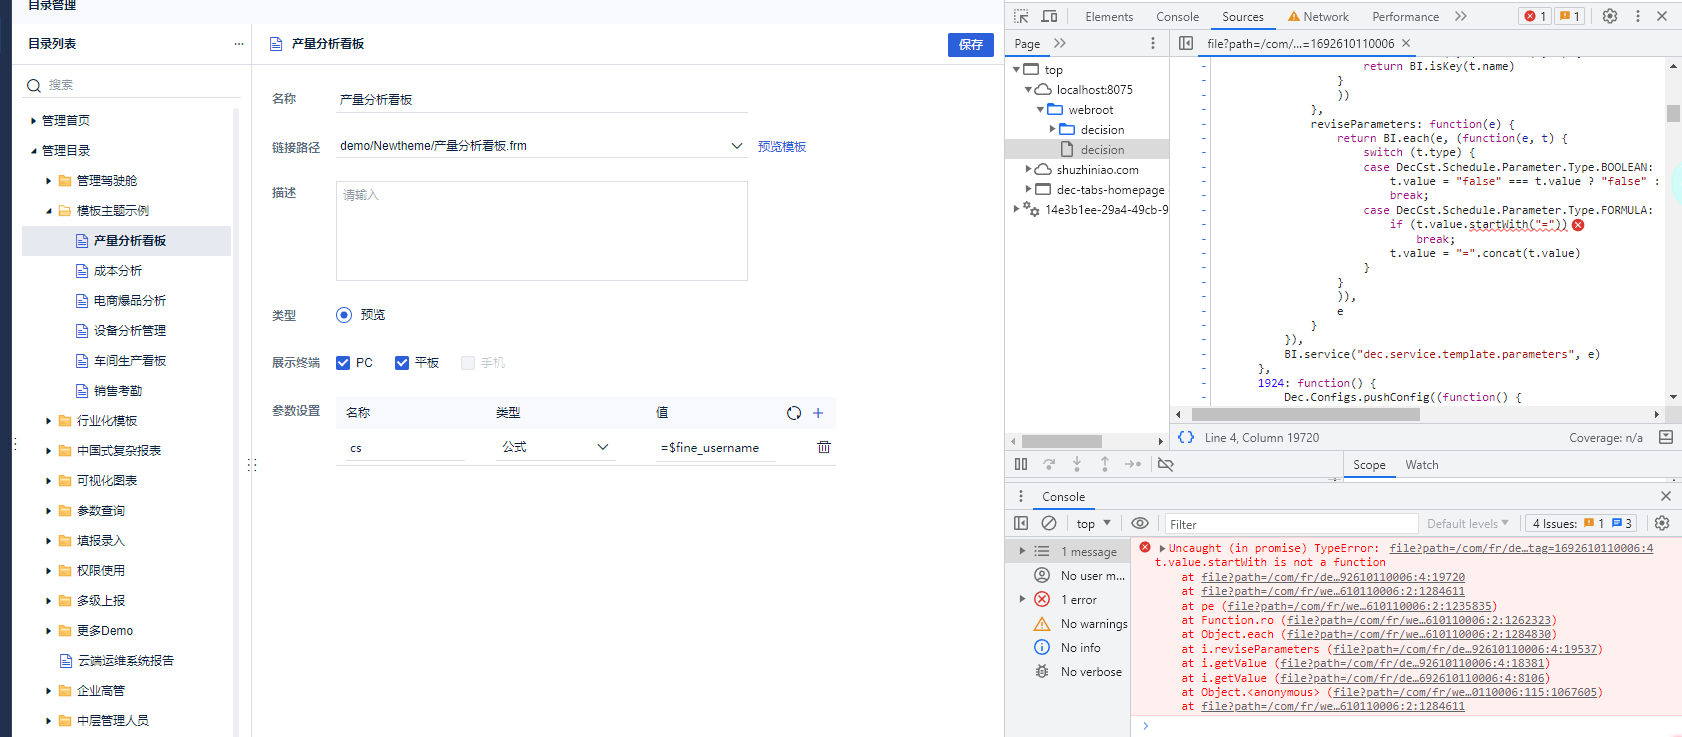The width and height of the screenshot is (1682, 737).
Task: Open DevTools settings gear
Action: (1610, 16)
